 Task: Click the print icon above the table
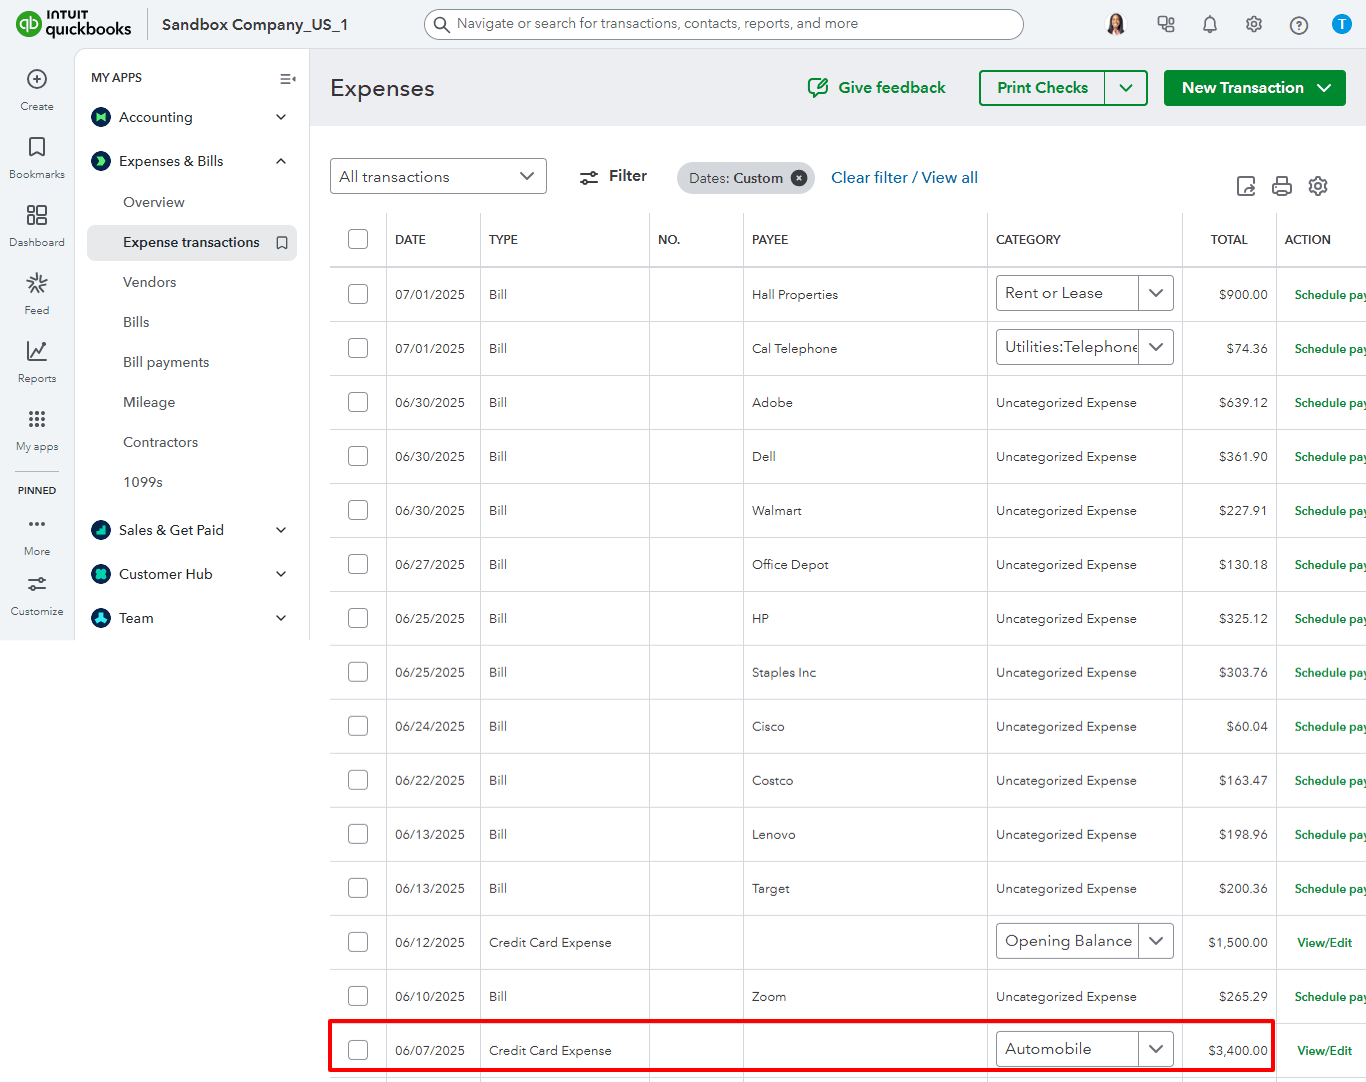click(1281, 186)
